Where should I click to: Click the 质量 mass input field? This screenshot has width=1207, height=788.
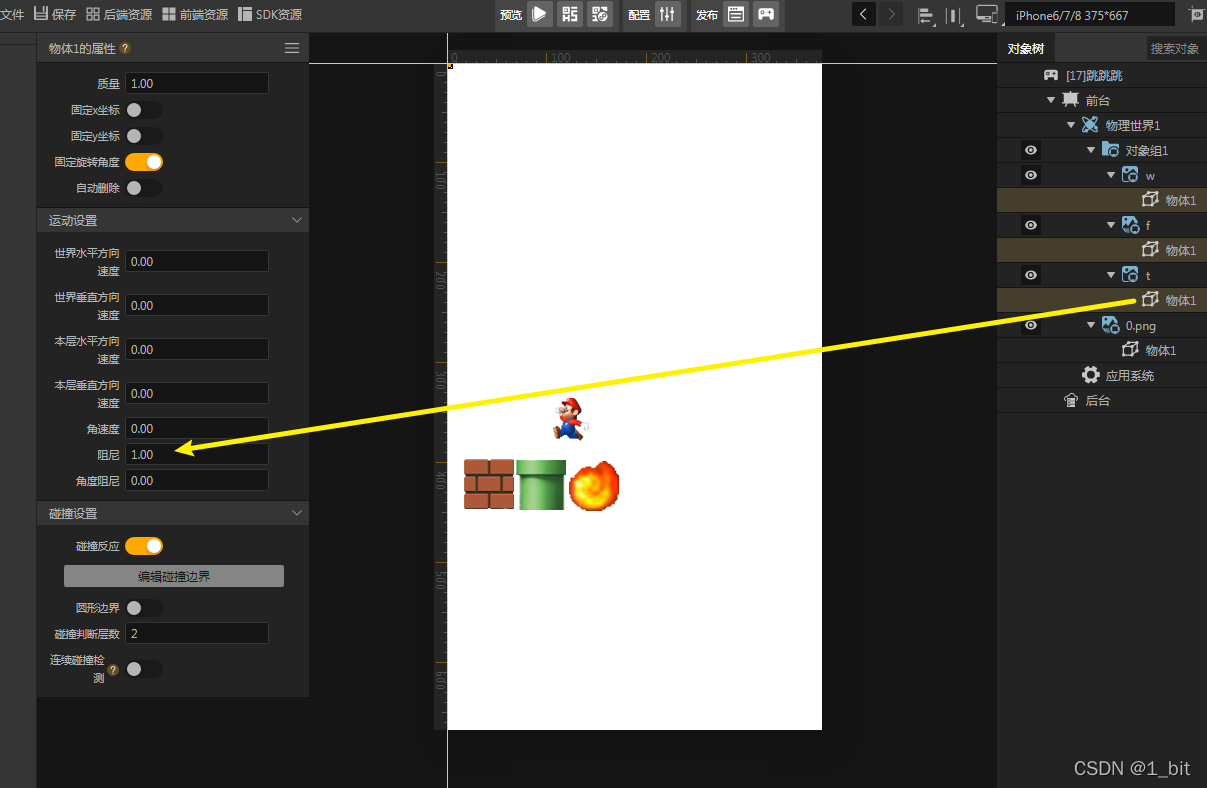pos(197,83)
